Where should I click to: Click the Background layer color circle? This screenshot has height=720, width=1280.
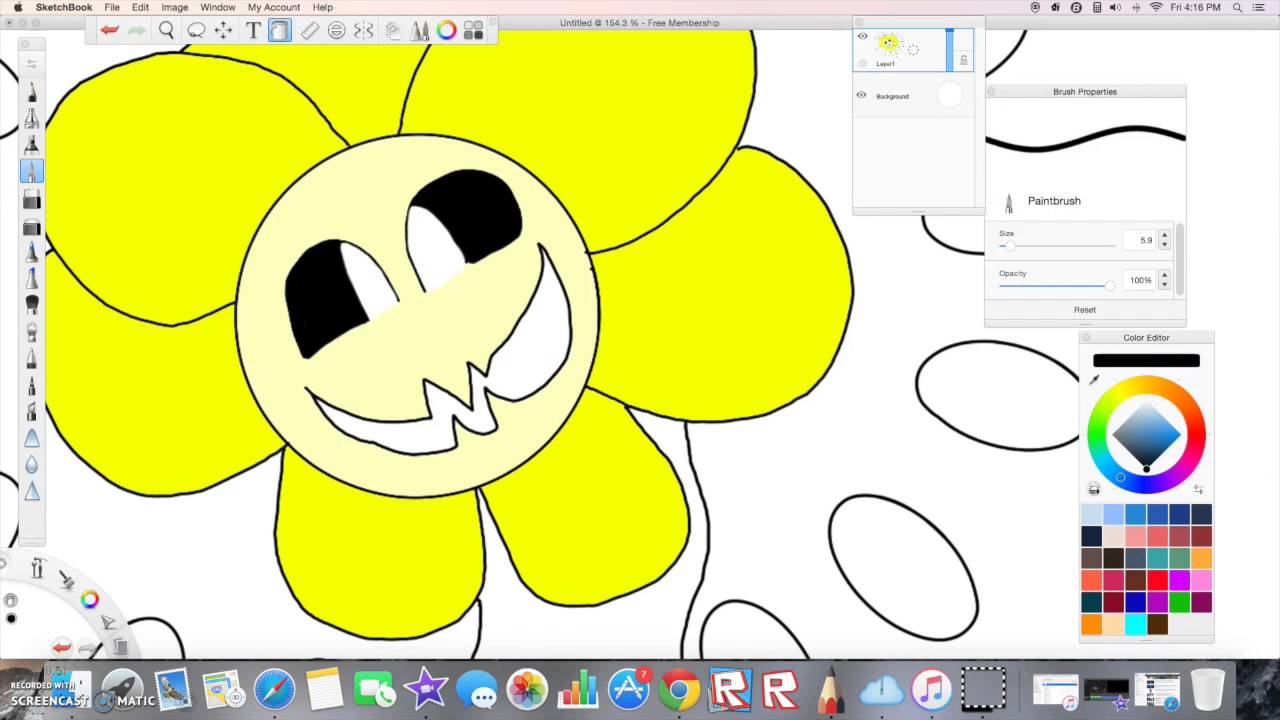coord(949,95)
